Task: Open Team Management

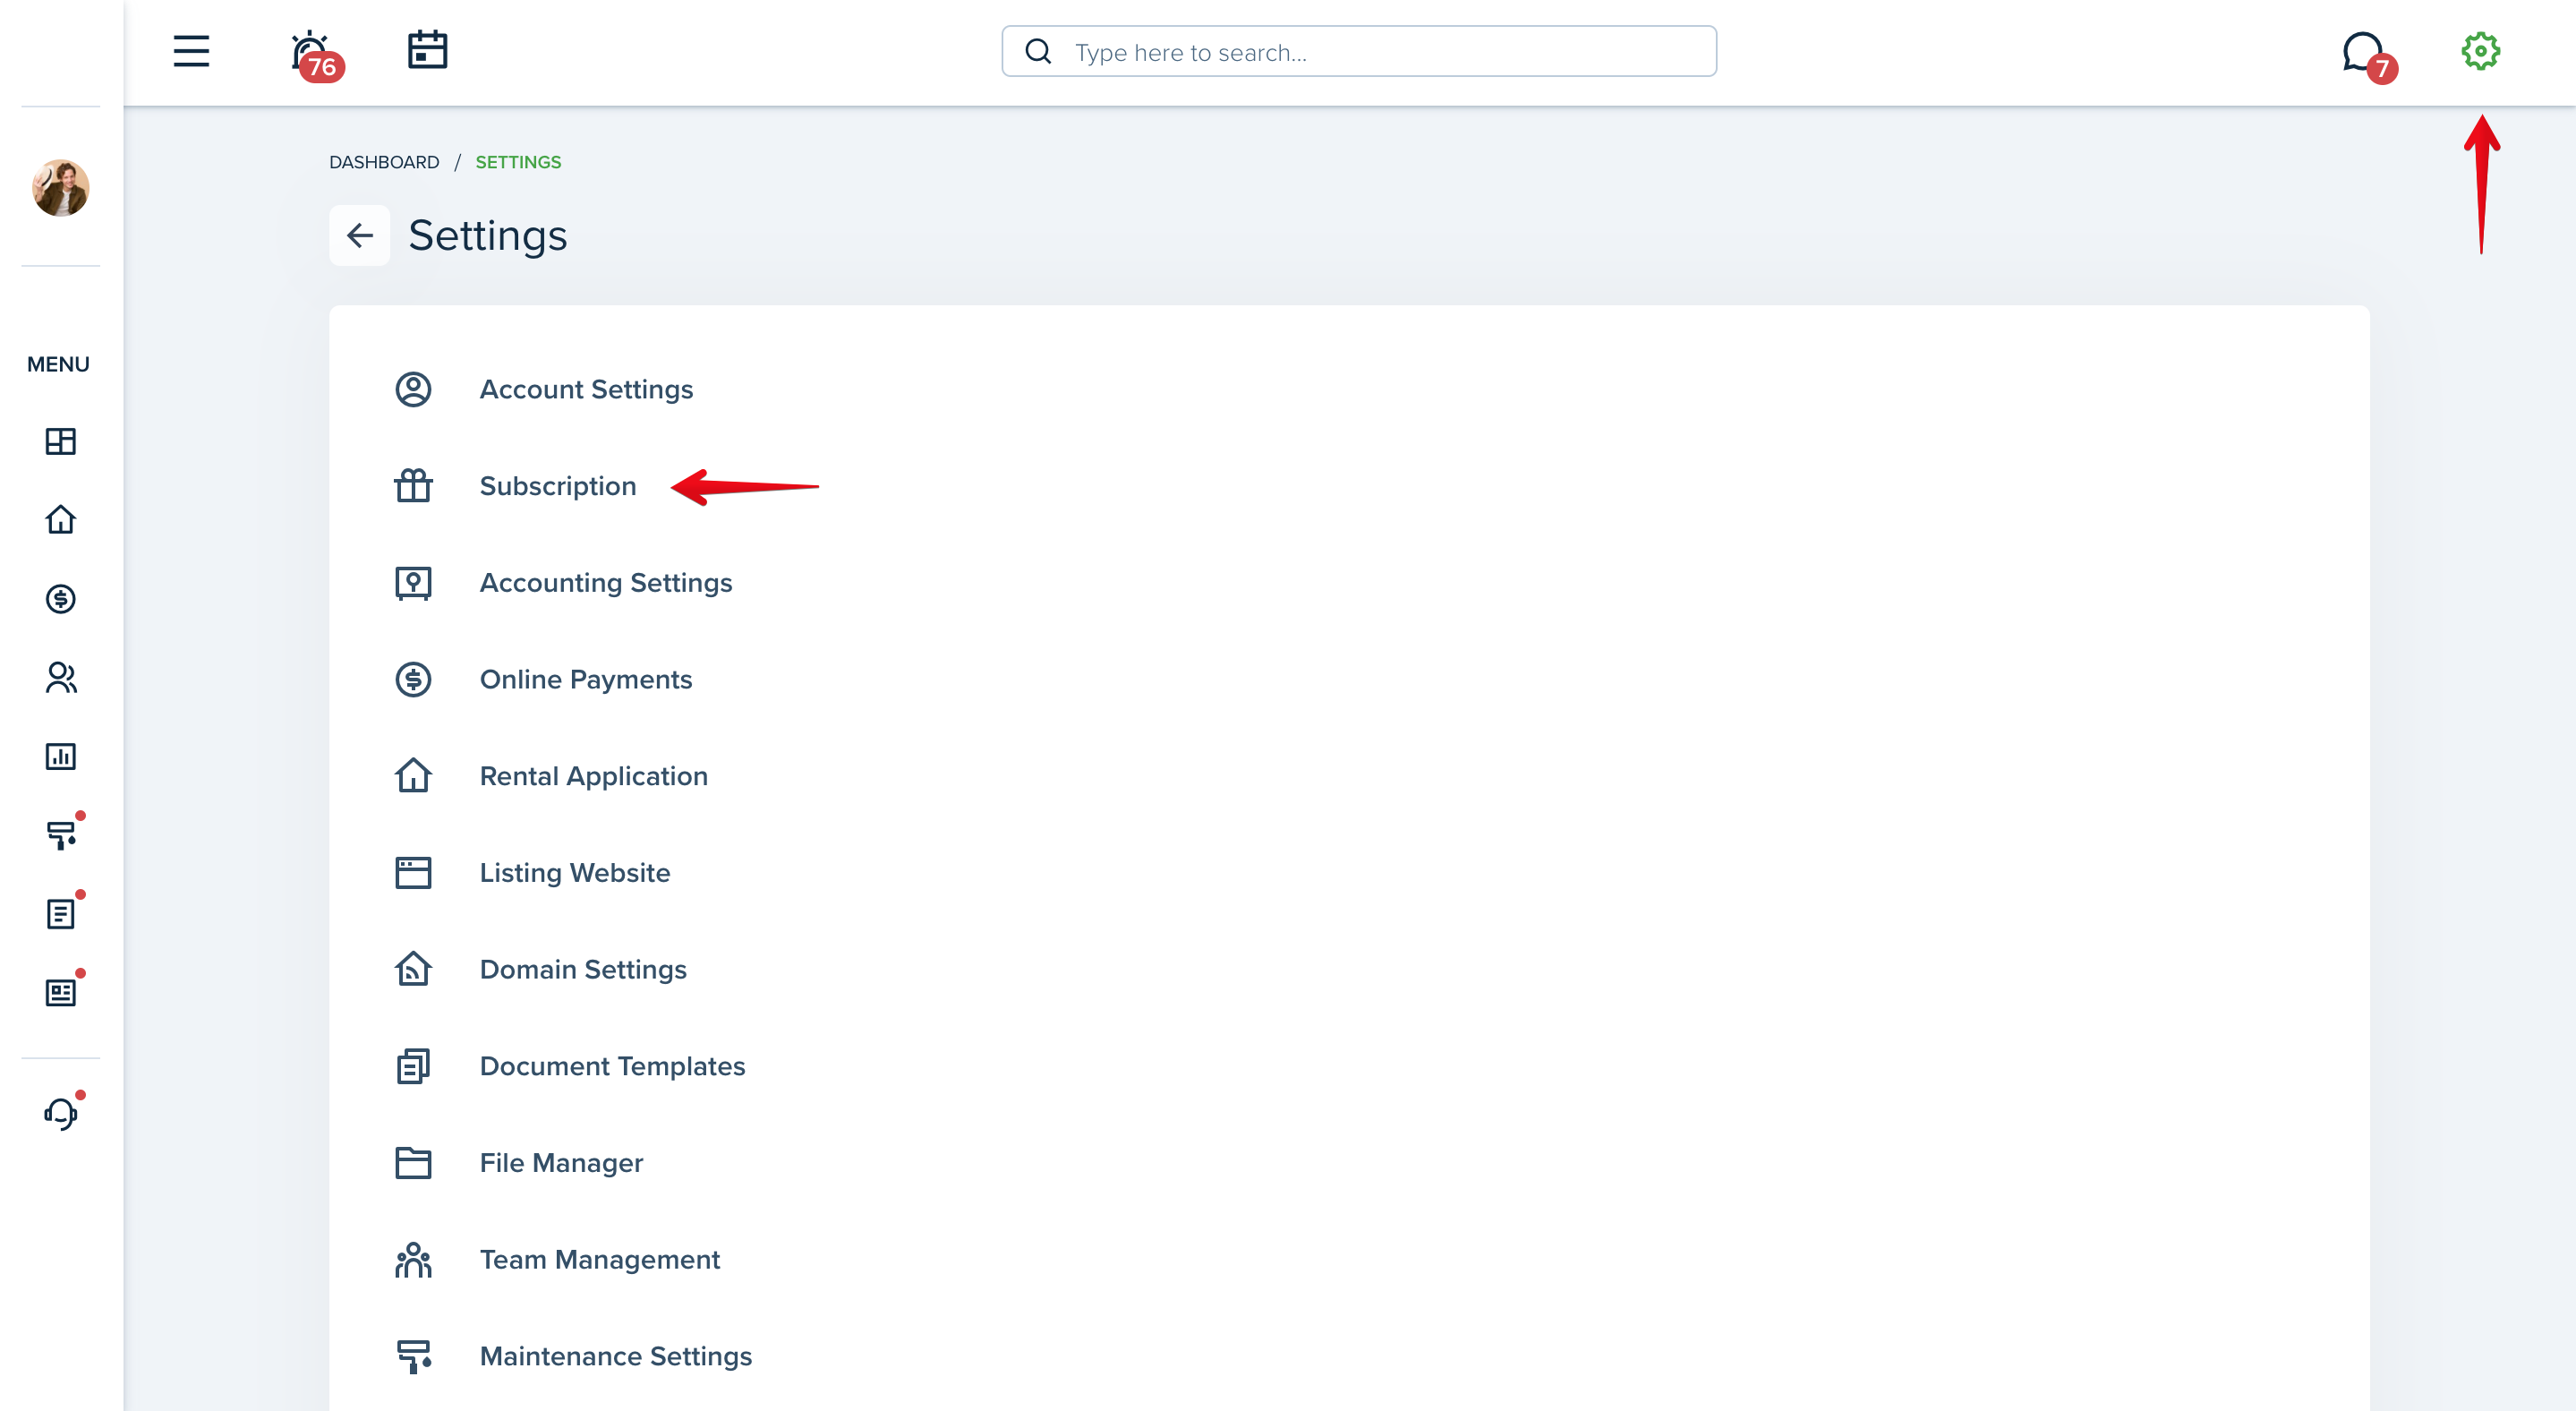Action: [x=600, y=1260]
